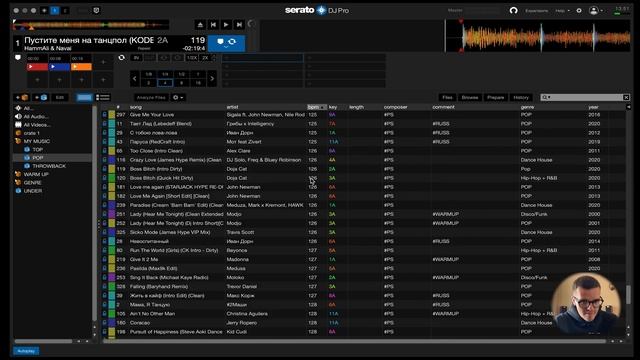This screenshot has width=640, height=360.
Task: Set loop IN point
Action: pos(136,58)
